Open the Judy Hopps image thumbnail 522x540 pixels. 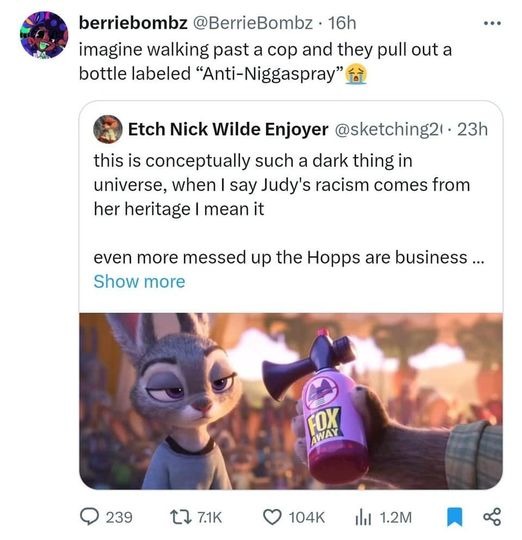coord(291,401)
